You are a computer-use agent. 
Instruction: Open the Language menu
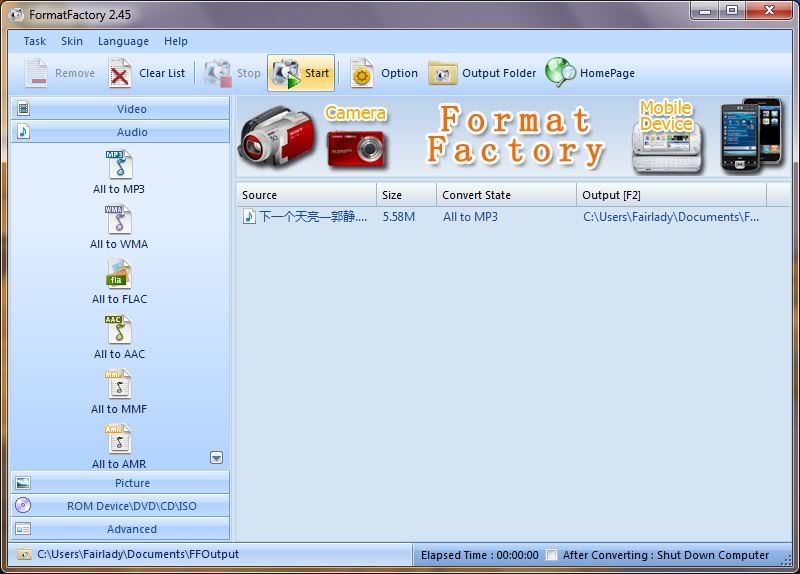(x=123, y=41)
